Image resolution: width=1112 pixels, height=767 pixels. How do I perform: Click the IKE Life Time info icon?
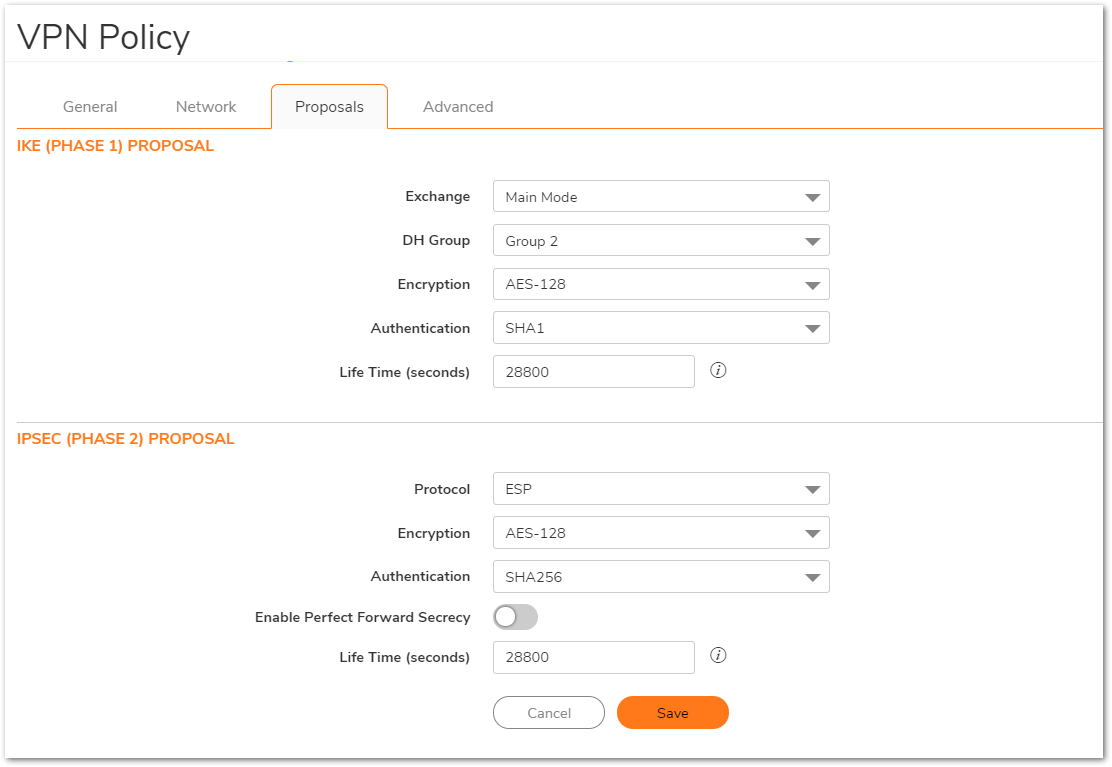pos(718,371)
